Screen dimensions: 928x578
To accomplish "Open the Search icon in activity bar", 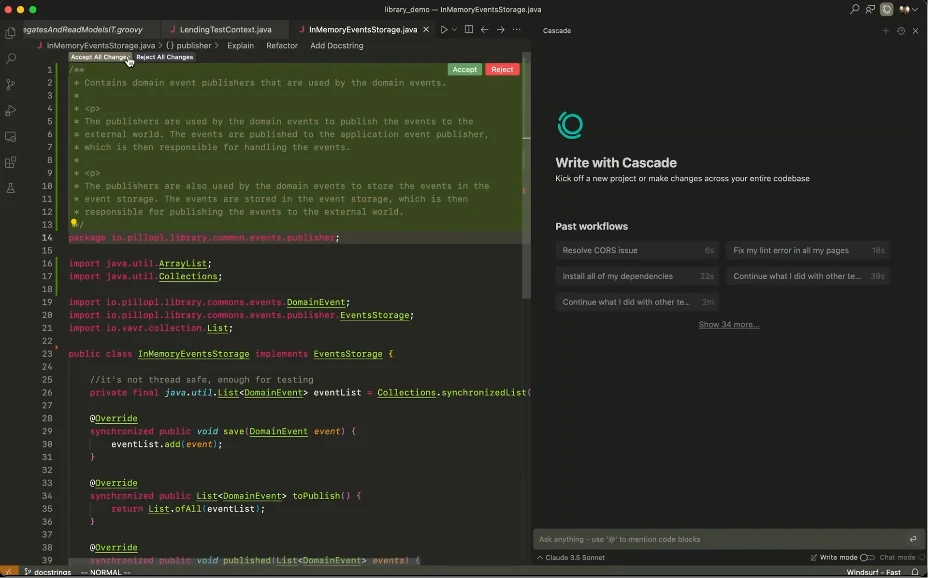I will tap(10, 59).
